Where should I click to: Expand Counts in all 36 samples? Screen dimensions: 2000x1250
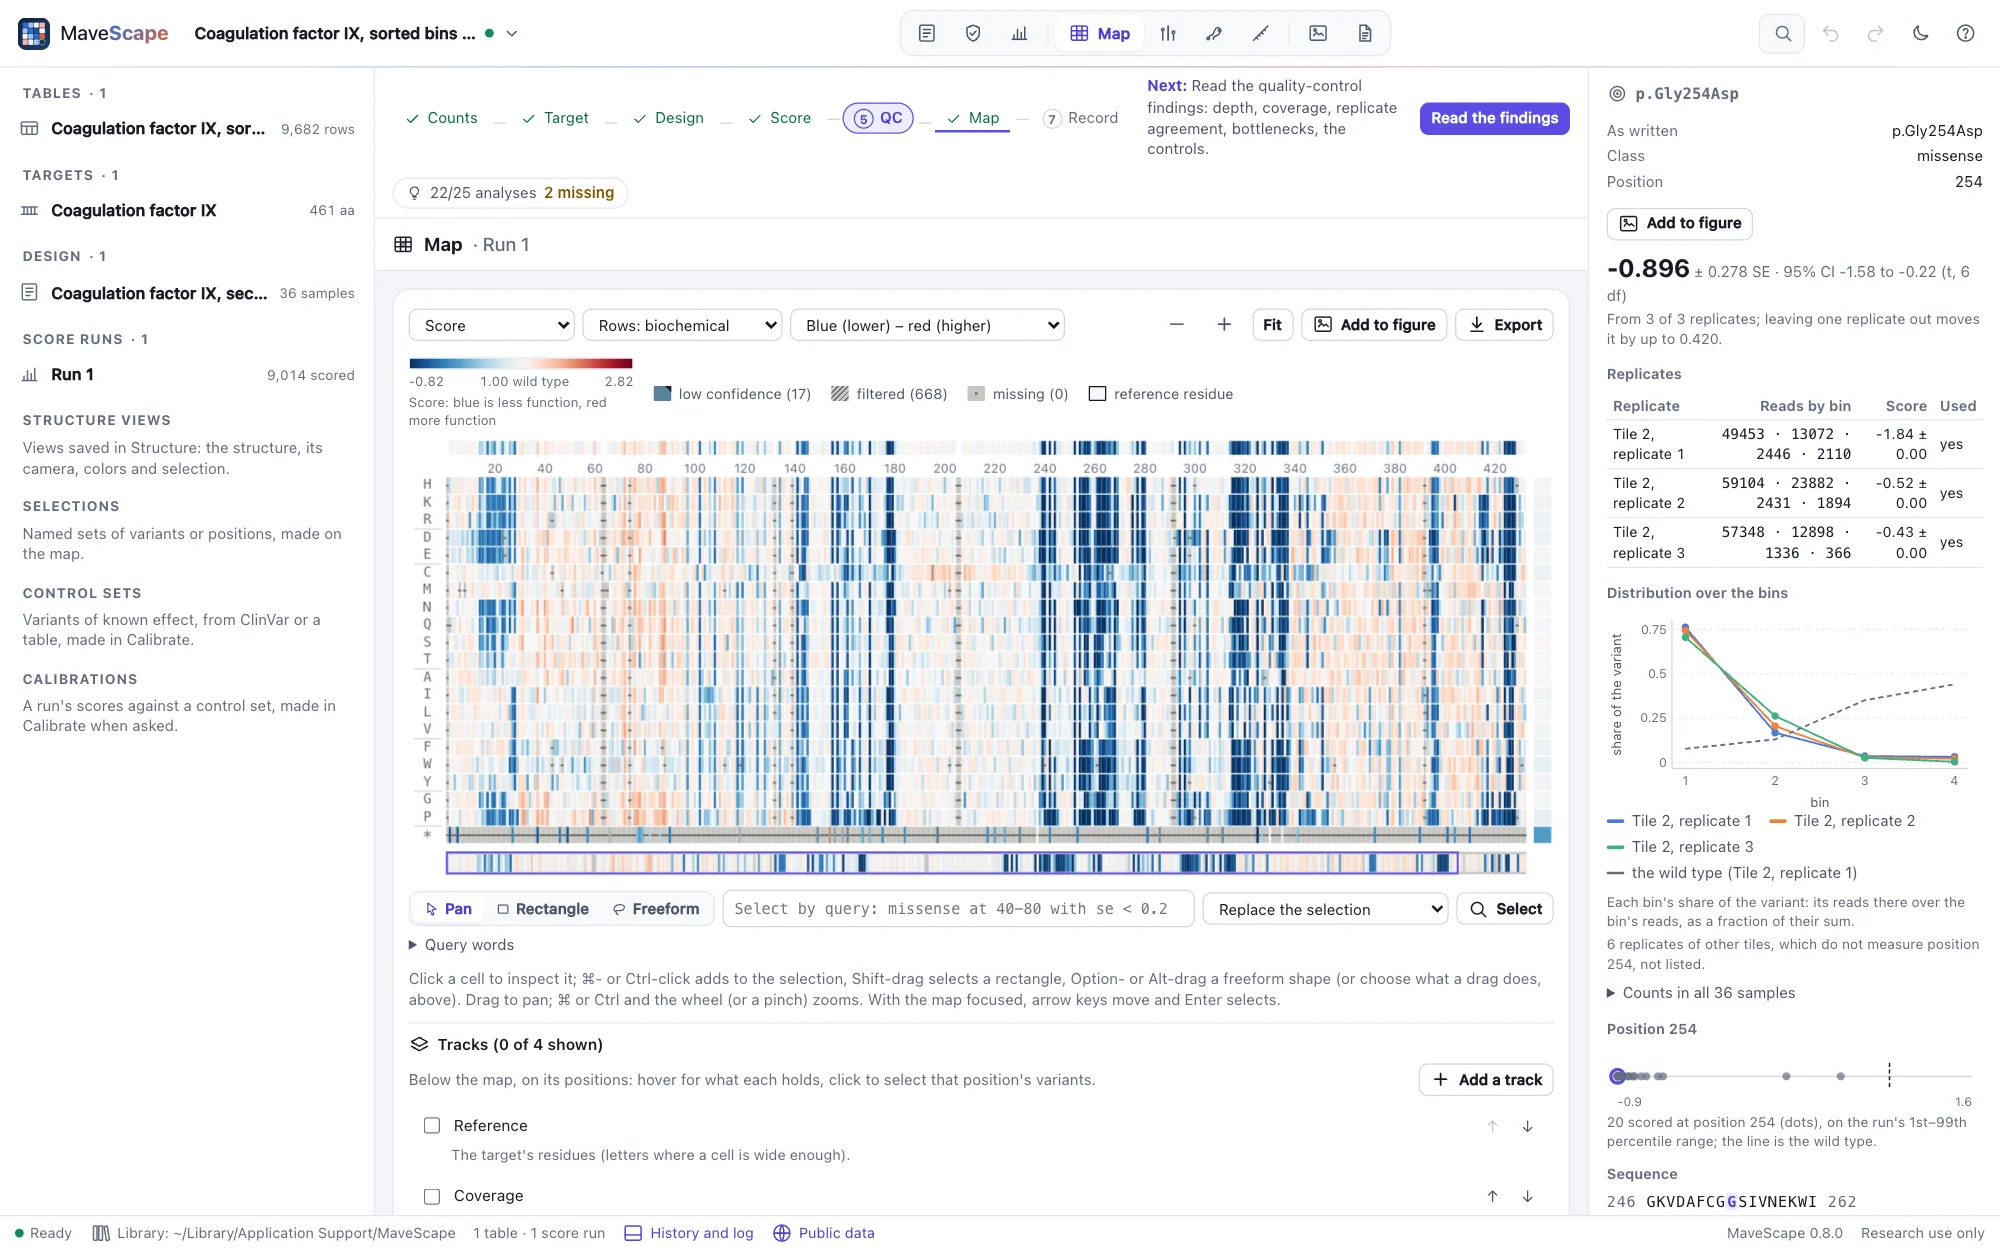[x=1701, y=993]
